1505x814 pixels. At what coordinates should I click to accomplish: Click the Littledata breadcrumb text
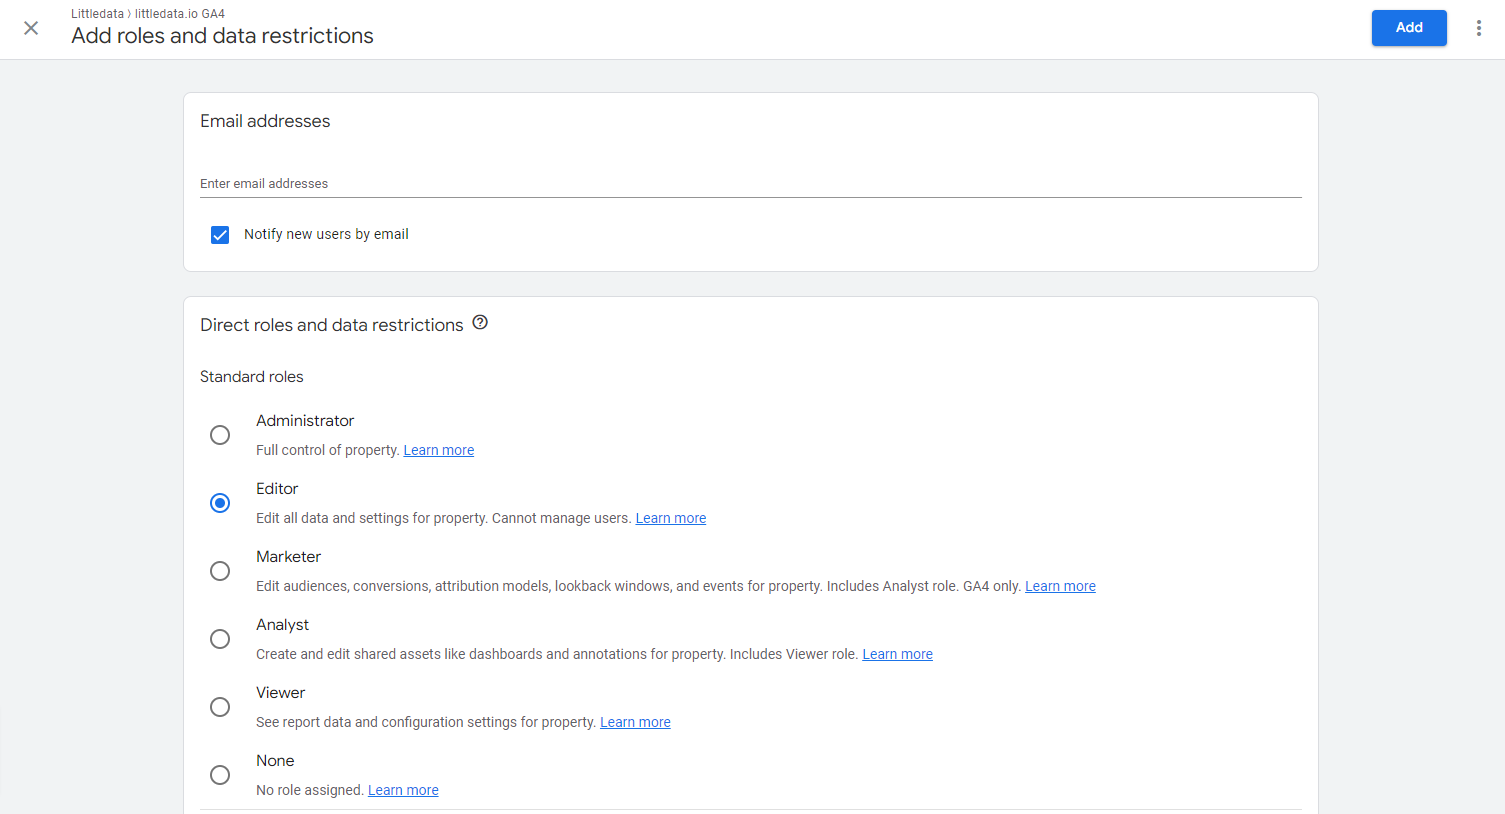[x=97, y=14]
